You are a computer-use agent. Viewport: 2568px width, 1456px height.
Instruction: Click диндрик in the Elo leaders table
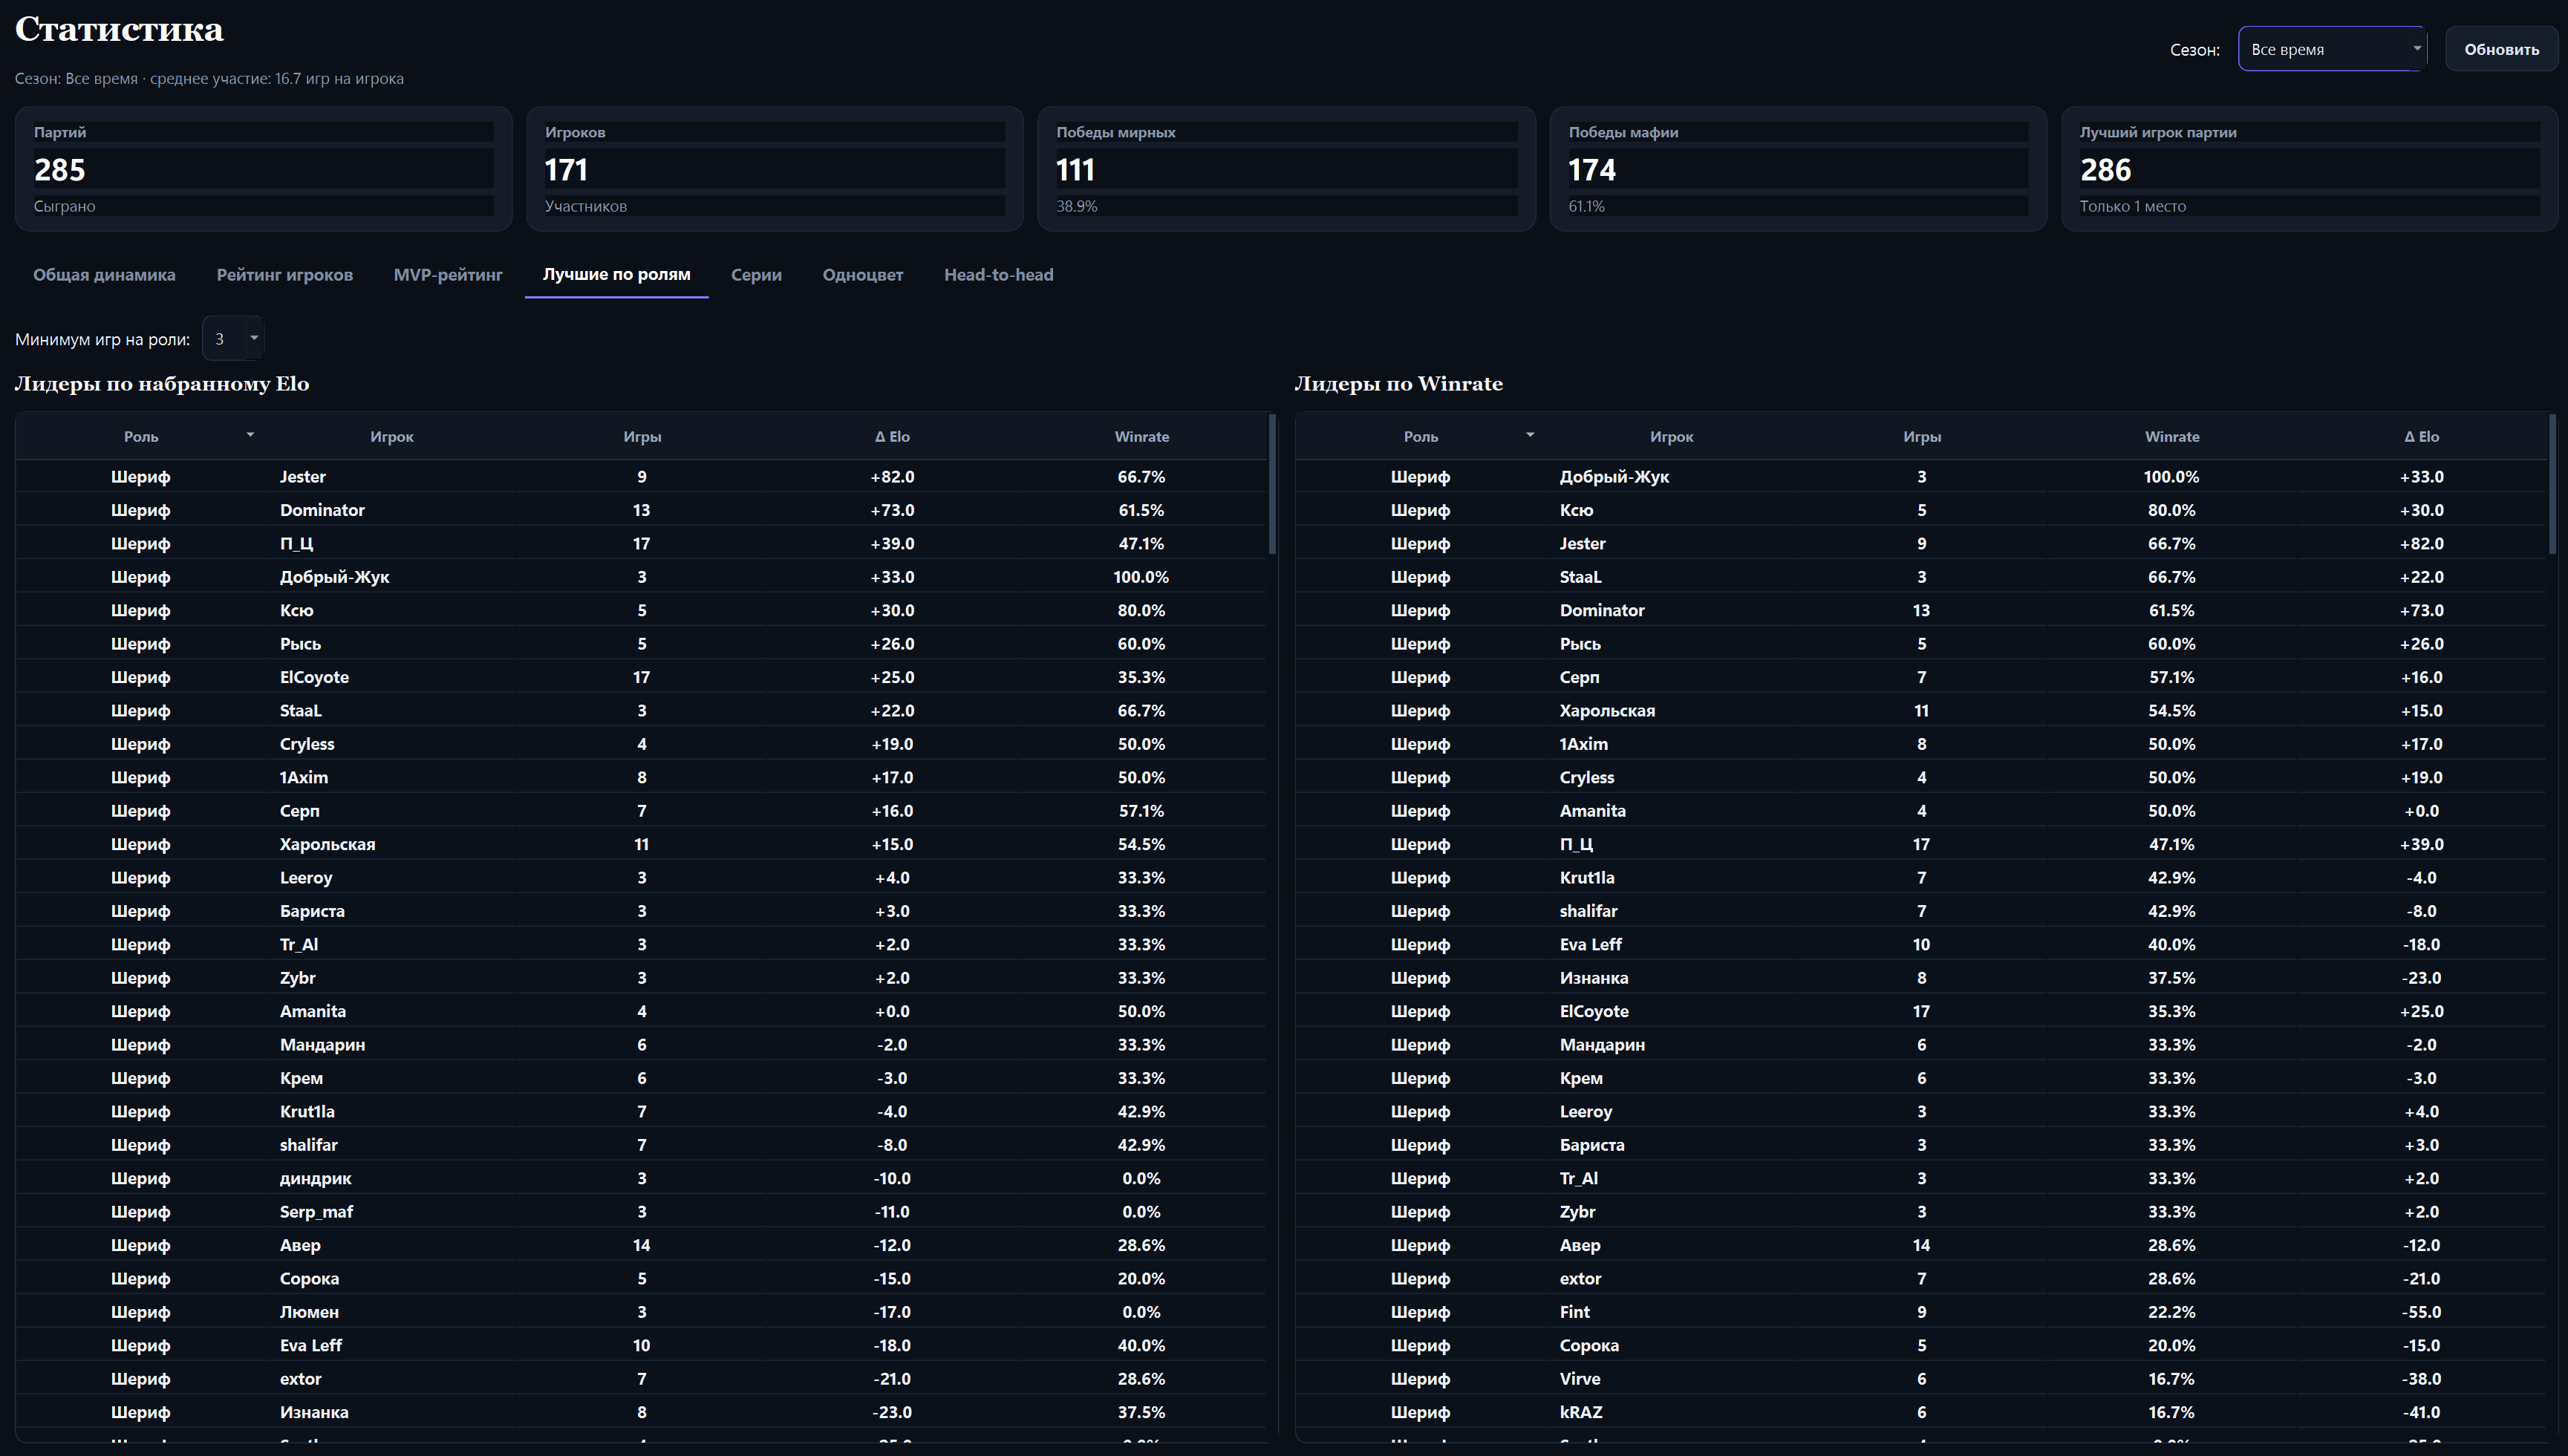click(x=315, y=1178)
